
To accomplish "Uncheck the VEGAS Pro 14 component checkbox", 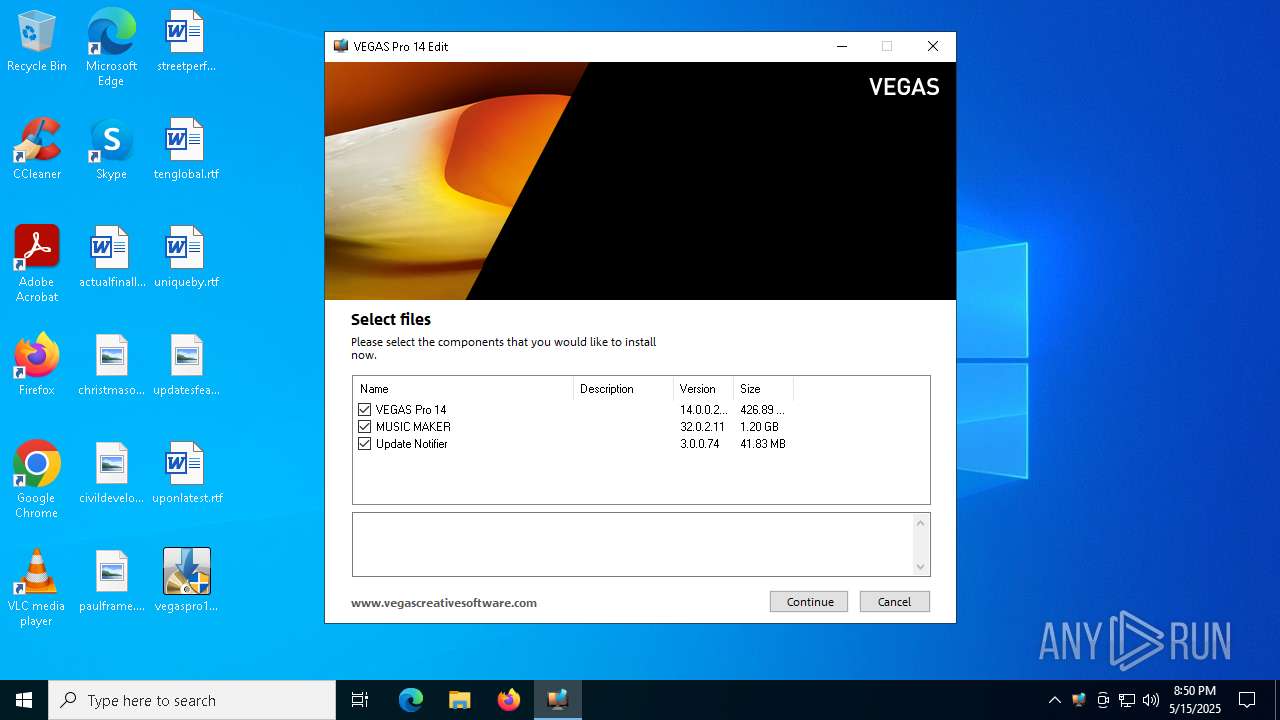I will pyautogui.click(x=364, y=410).
